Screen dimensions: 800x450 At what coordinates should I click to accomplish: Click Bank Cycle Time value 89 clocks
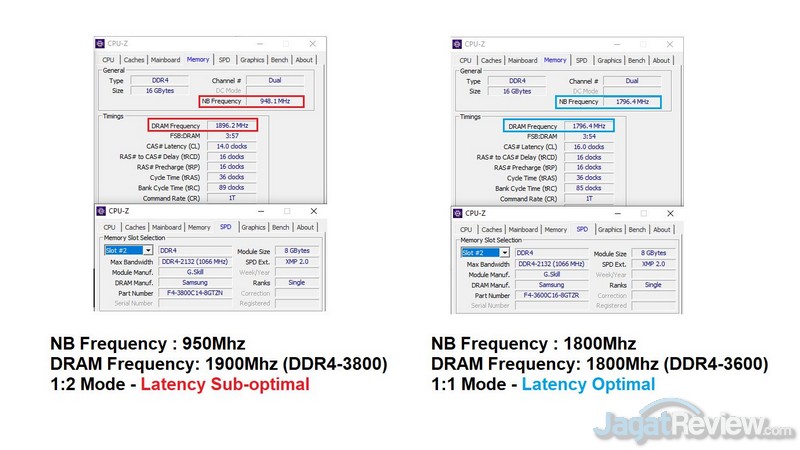(x=232, y=188)
